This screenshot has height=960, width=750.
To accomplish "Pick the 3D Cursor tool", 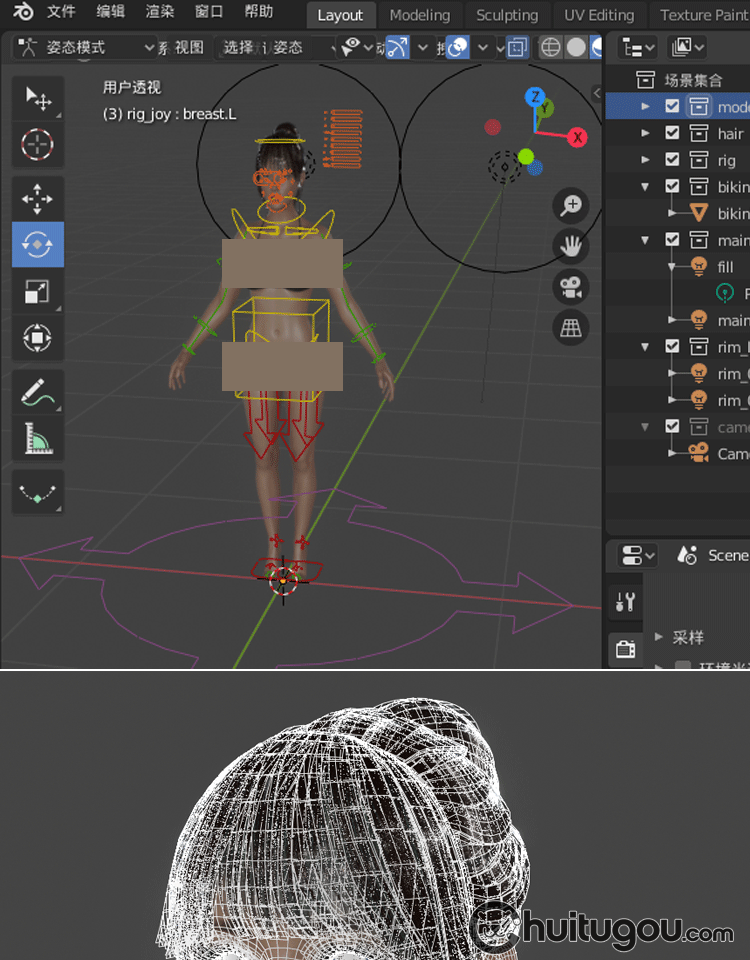I will 37,145.
